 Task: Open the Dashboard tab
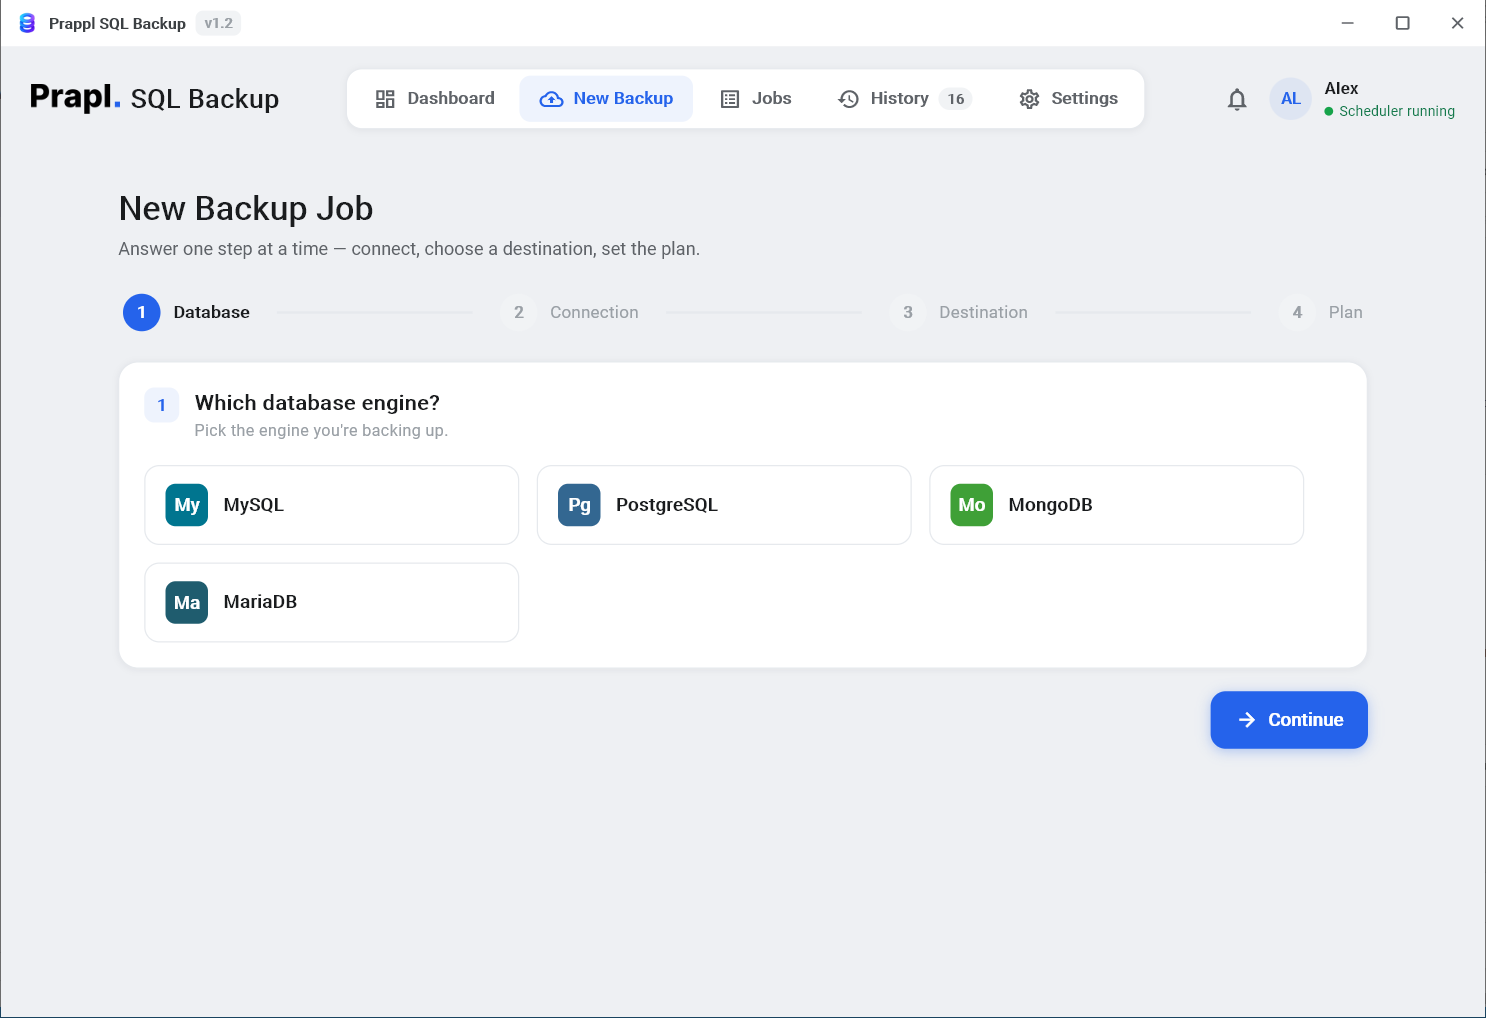(435, 98)
